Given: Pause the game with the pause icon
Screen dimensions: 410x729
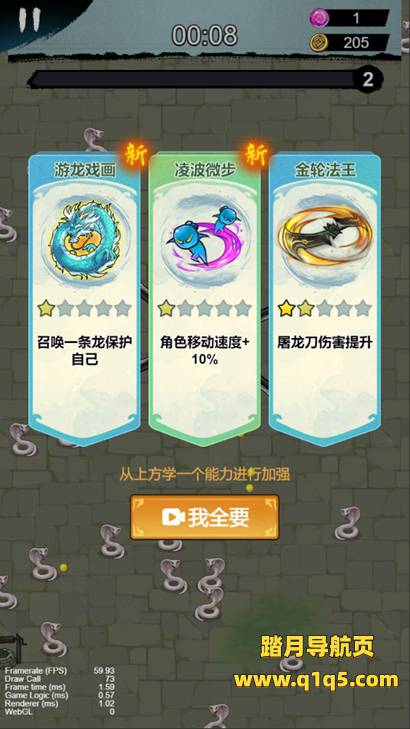Looking at the screenshot, I should [x=29, y=20].
